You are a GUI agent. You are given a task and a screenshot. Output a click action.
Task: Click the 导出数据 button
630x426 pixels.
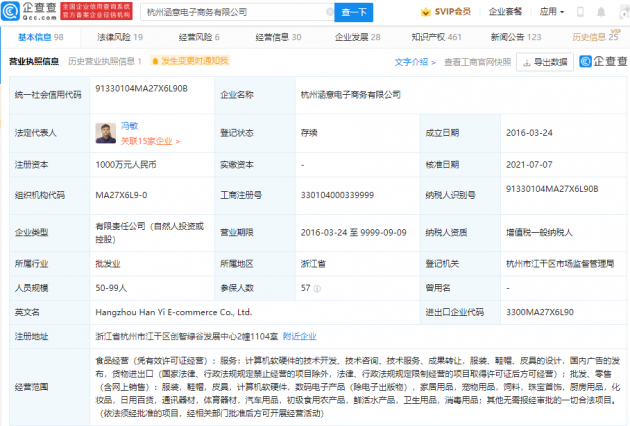click(545, 62)
